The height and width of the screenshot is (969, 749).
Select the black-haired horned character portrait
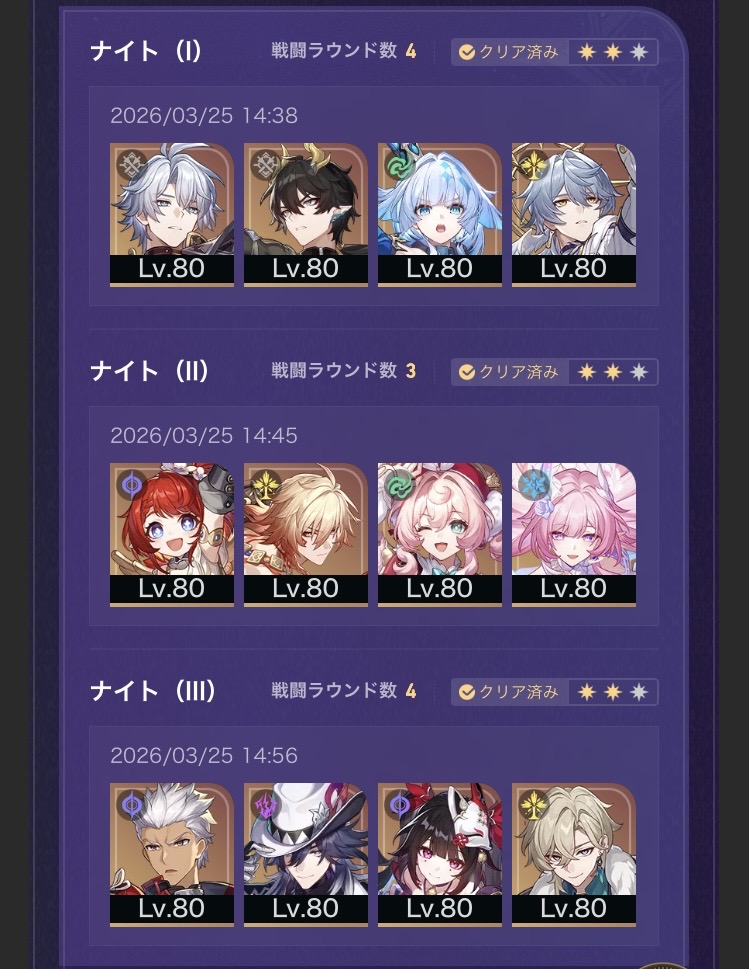(x=306, y=214)
